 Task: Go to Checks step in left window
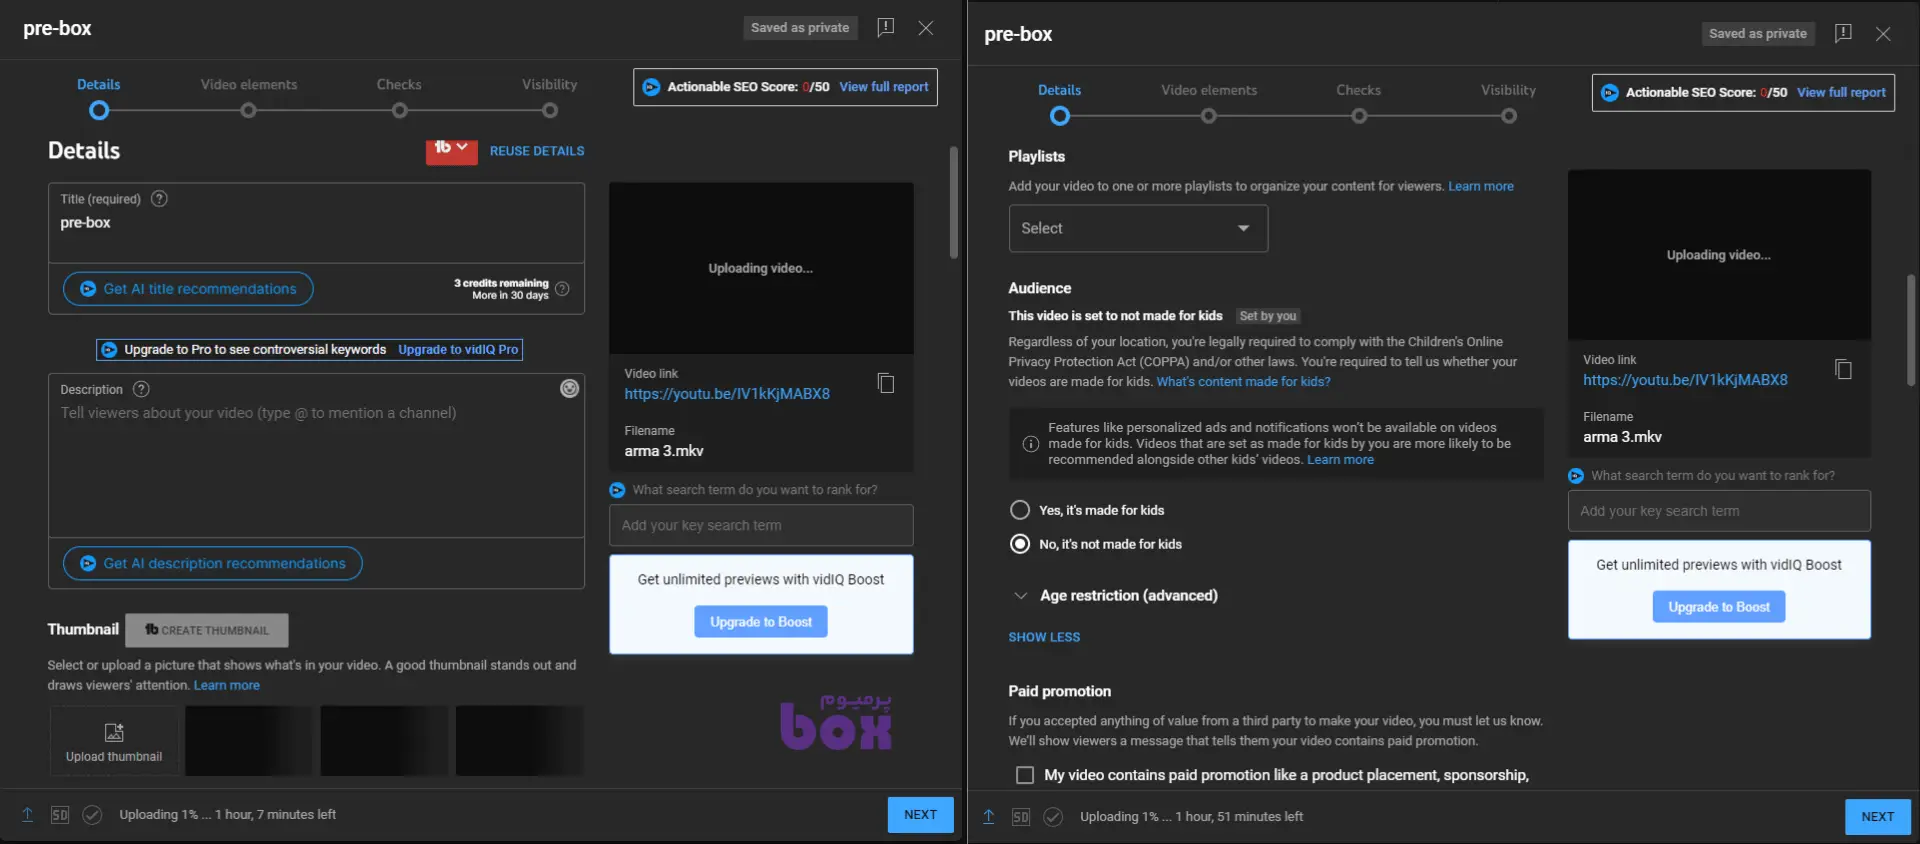click(x=399, y=97)
